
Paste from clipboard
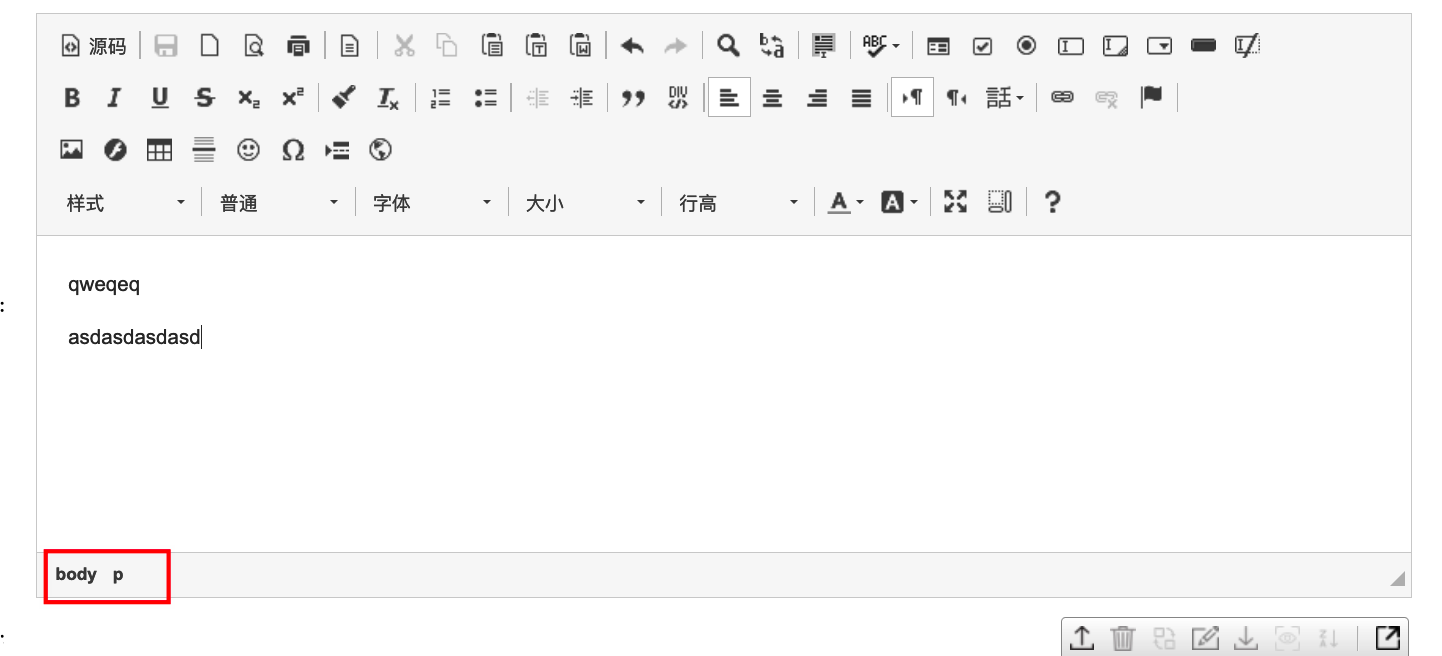(x=492, y=45)
